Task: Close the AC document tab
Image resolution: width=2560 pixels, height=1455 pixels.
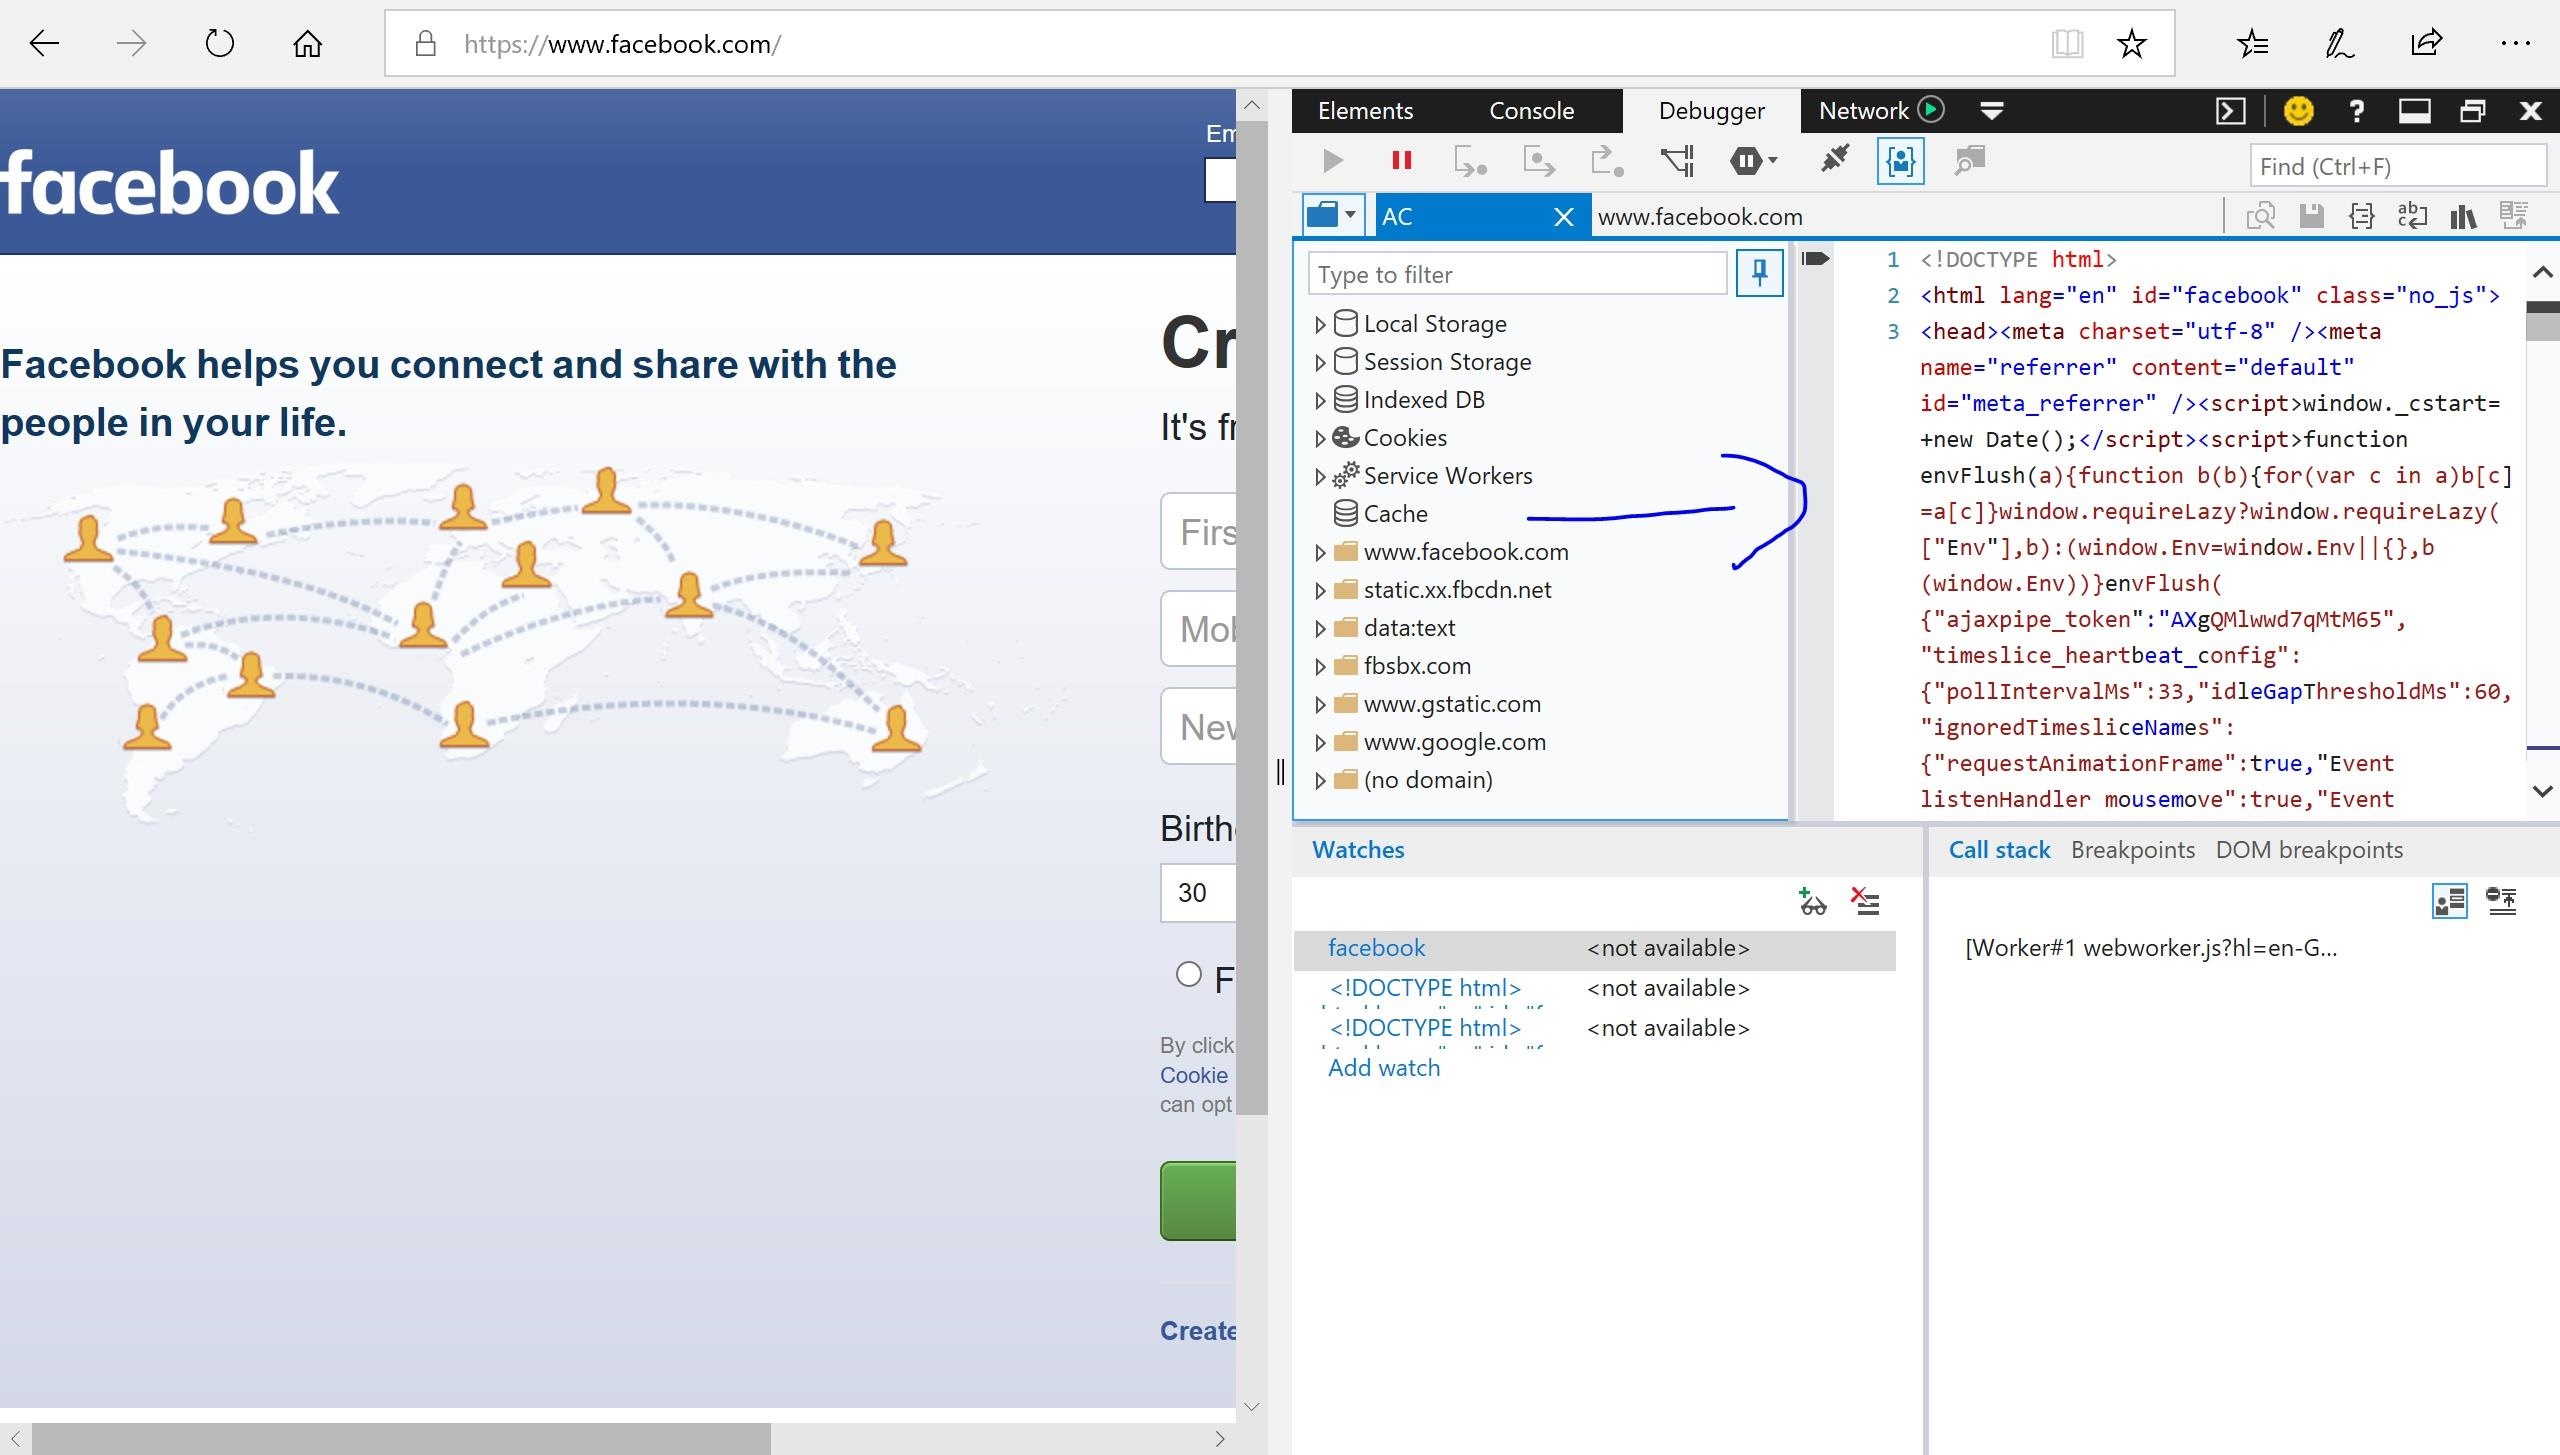Action: tap(1564, 217)
